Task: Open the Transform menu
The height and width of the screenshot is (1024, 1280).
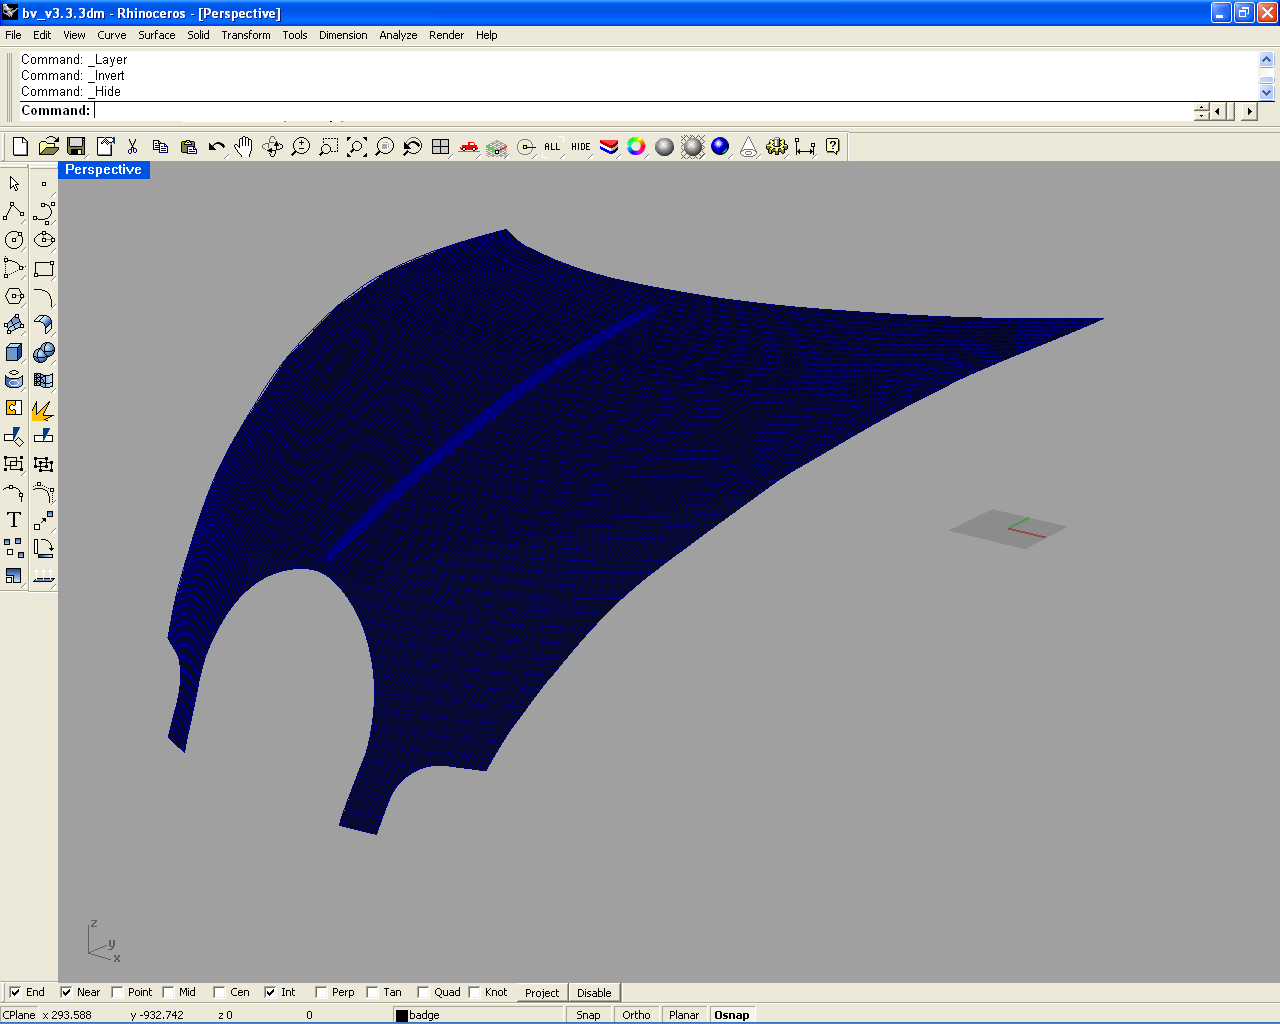Action: [x=246, y=35]
